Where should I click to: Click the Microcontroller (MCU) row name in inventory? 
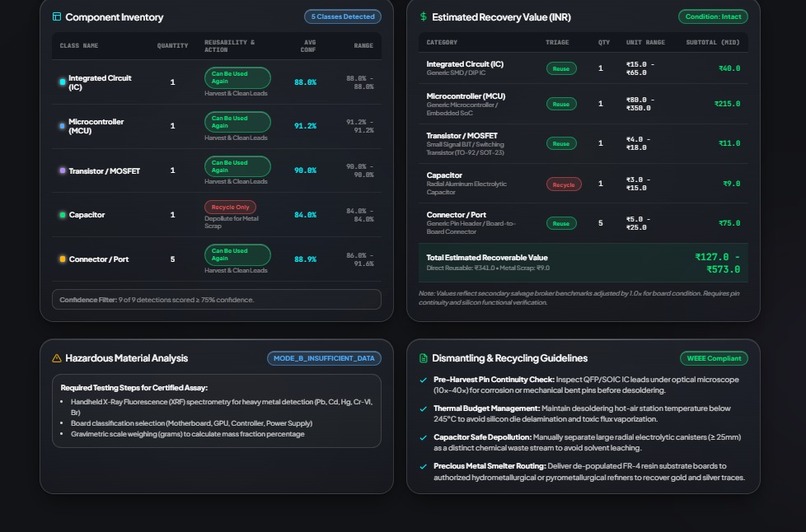96,126
